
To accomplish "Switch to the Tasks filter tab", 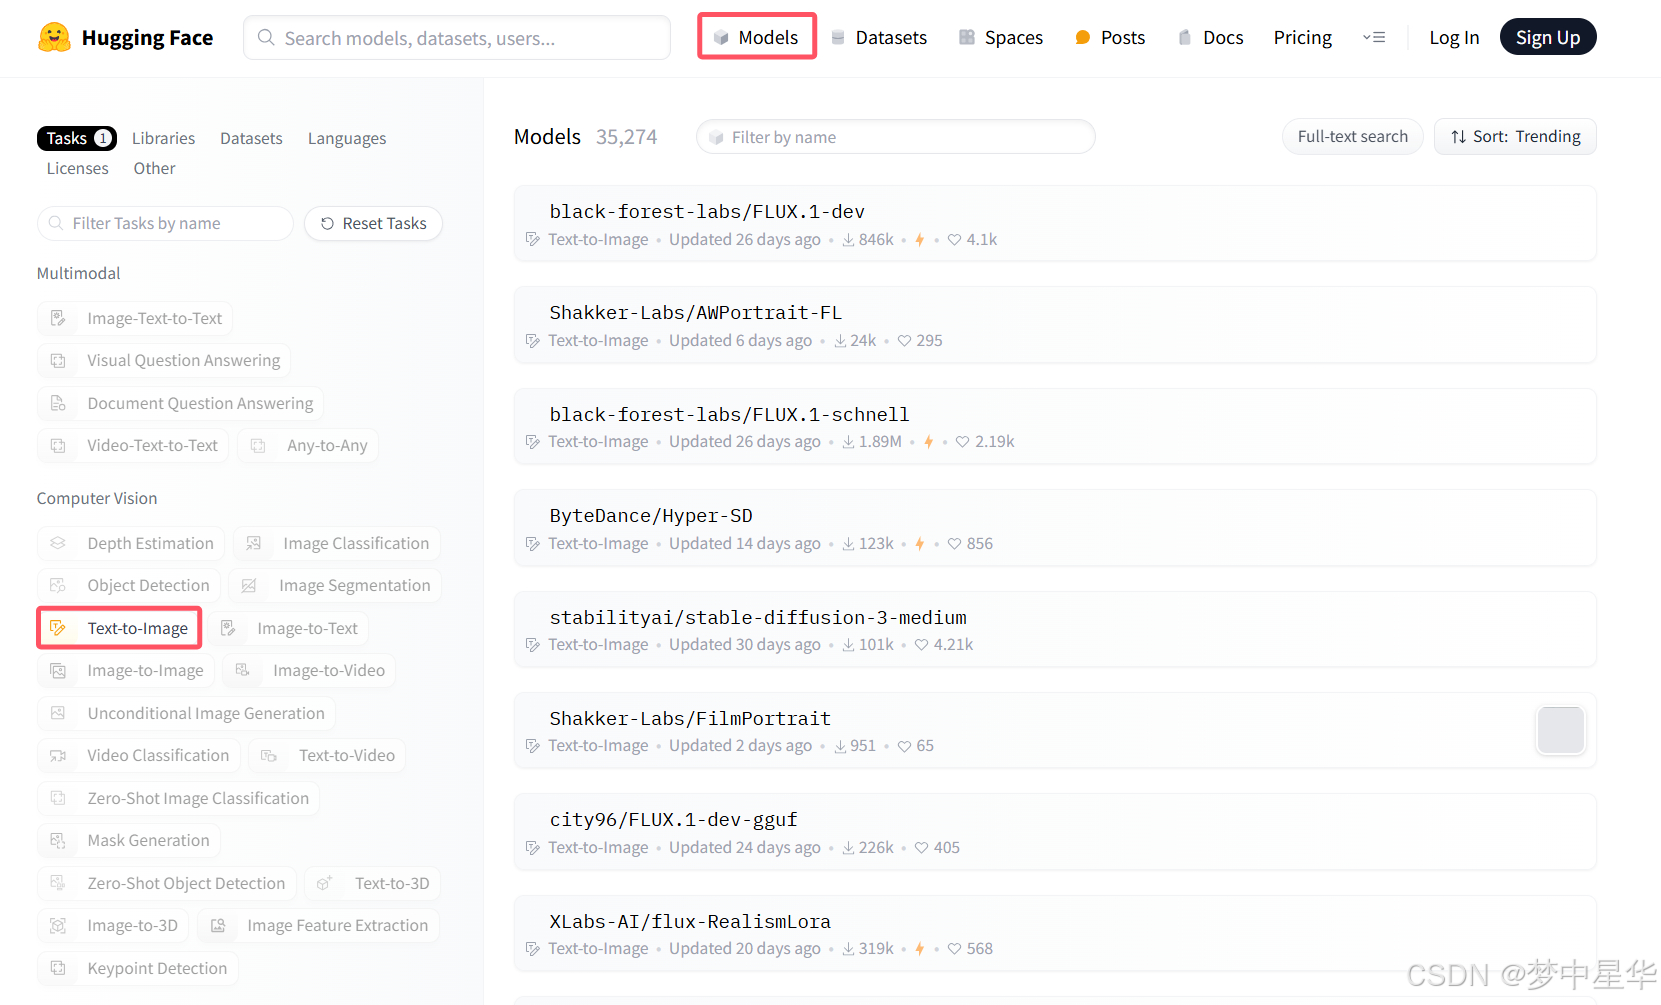I will [77, 138].
